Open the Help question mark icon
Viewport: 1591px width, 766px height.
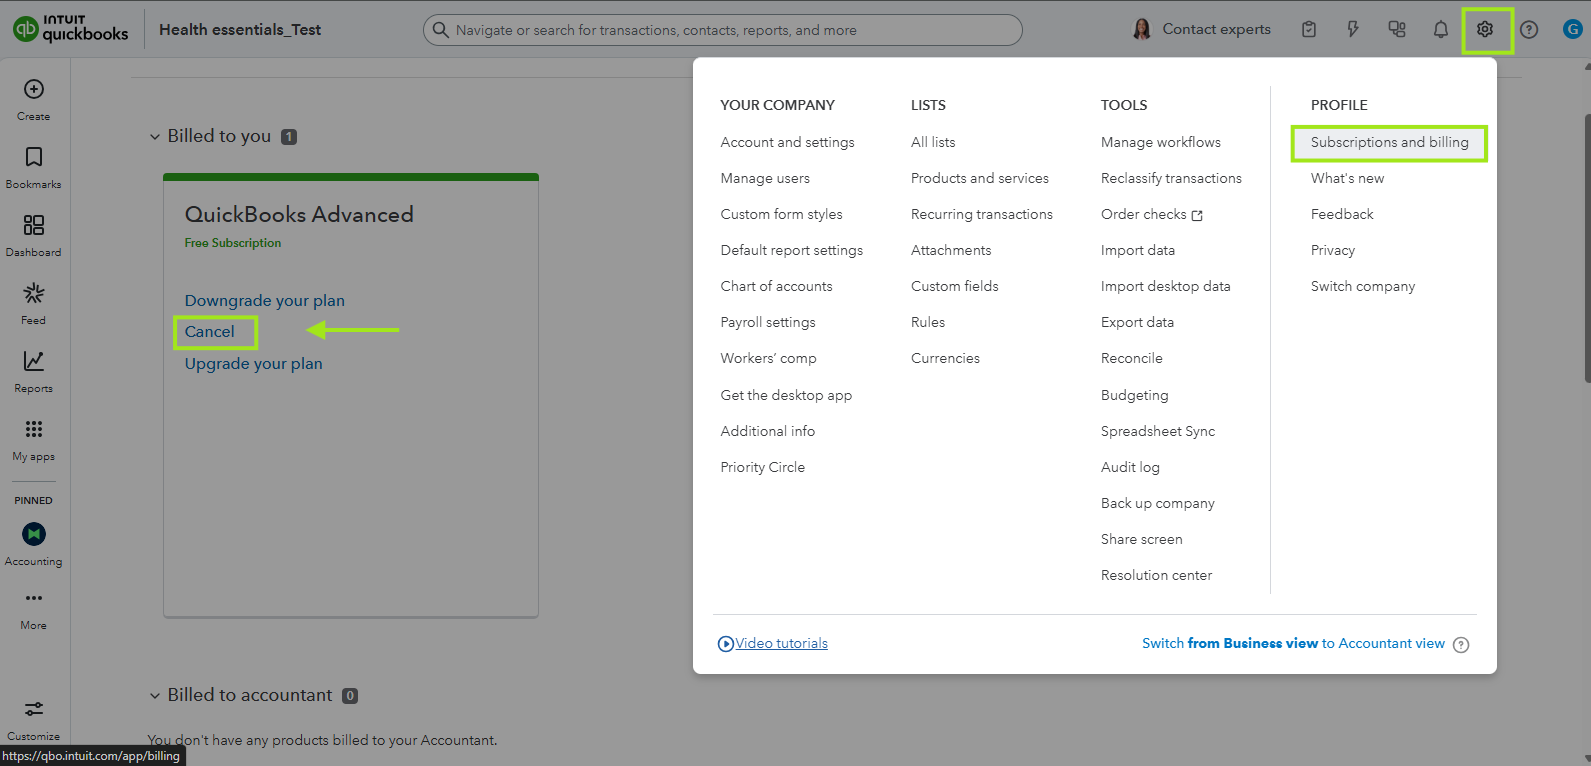pyautogui.click(x=1529, y=30)
